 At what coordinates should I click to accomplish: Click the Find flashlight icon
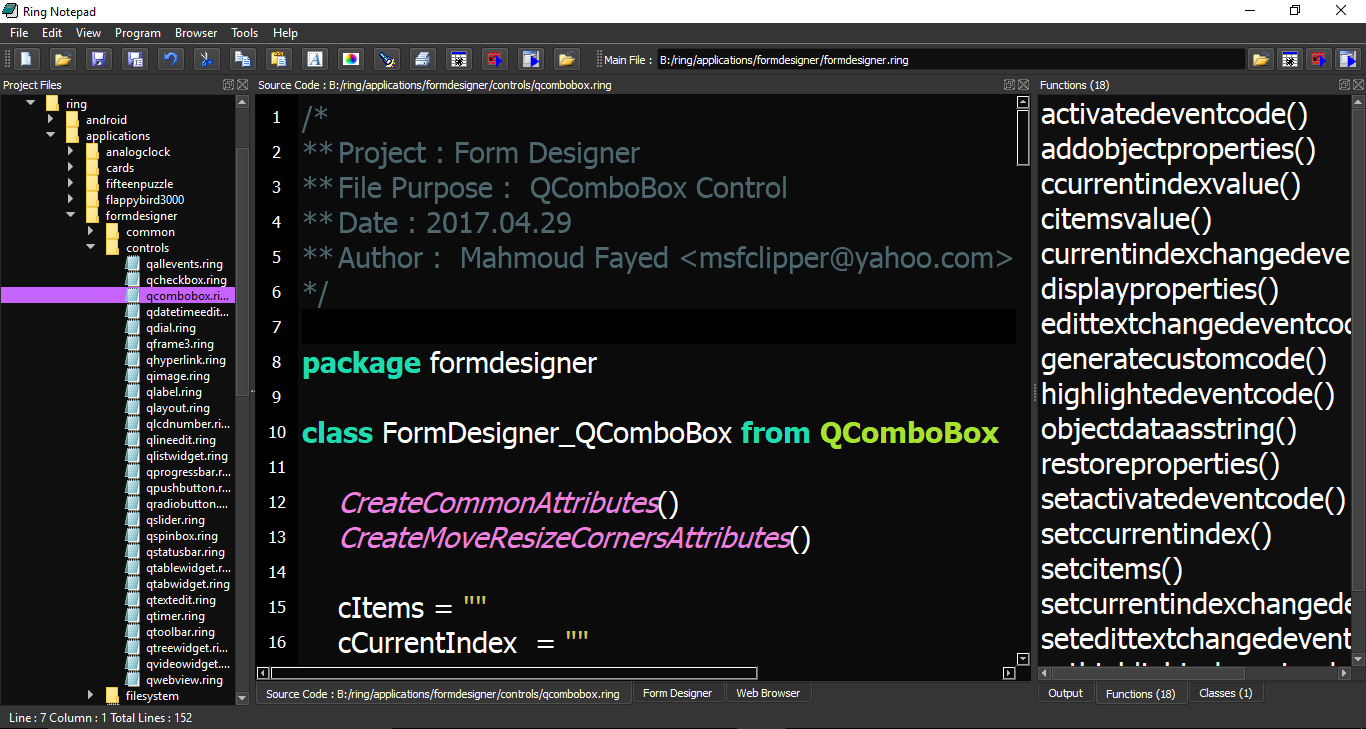click(387, 59)
